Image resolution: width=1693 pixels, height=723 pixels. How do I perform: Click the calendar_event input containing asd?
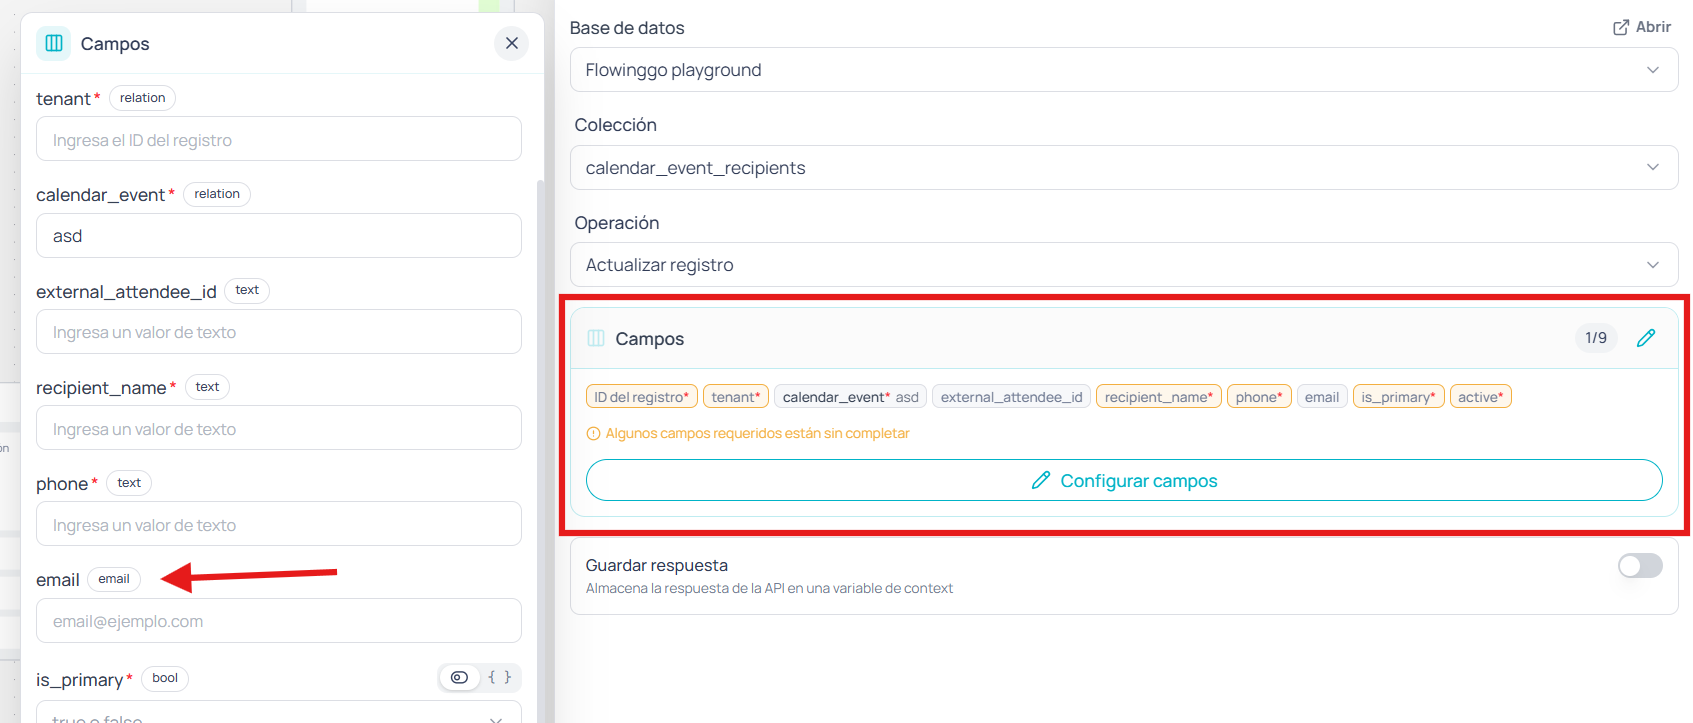279,236
